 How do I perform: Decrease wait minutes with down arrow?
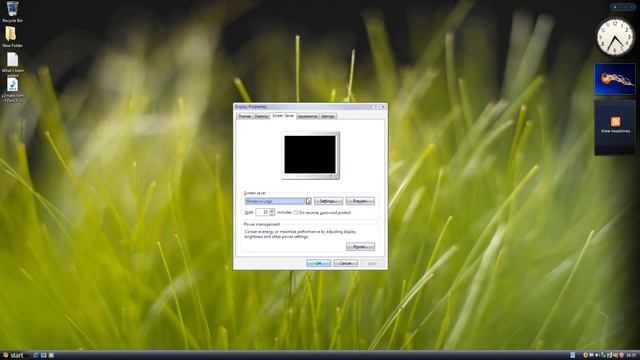(x=272, y=214)
